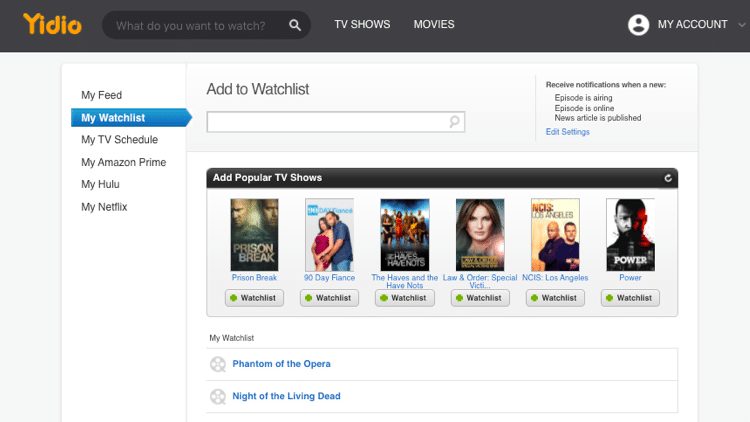Open The Haves and the Have Nots title link
This screenshot has width=750, height=422.
coord(405,281)
